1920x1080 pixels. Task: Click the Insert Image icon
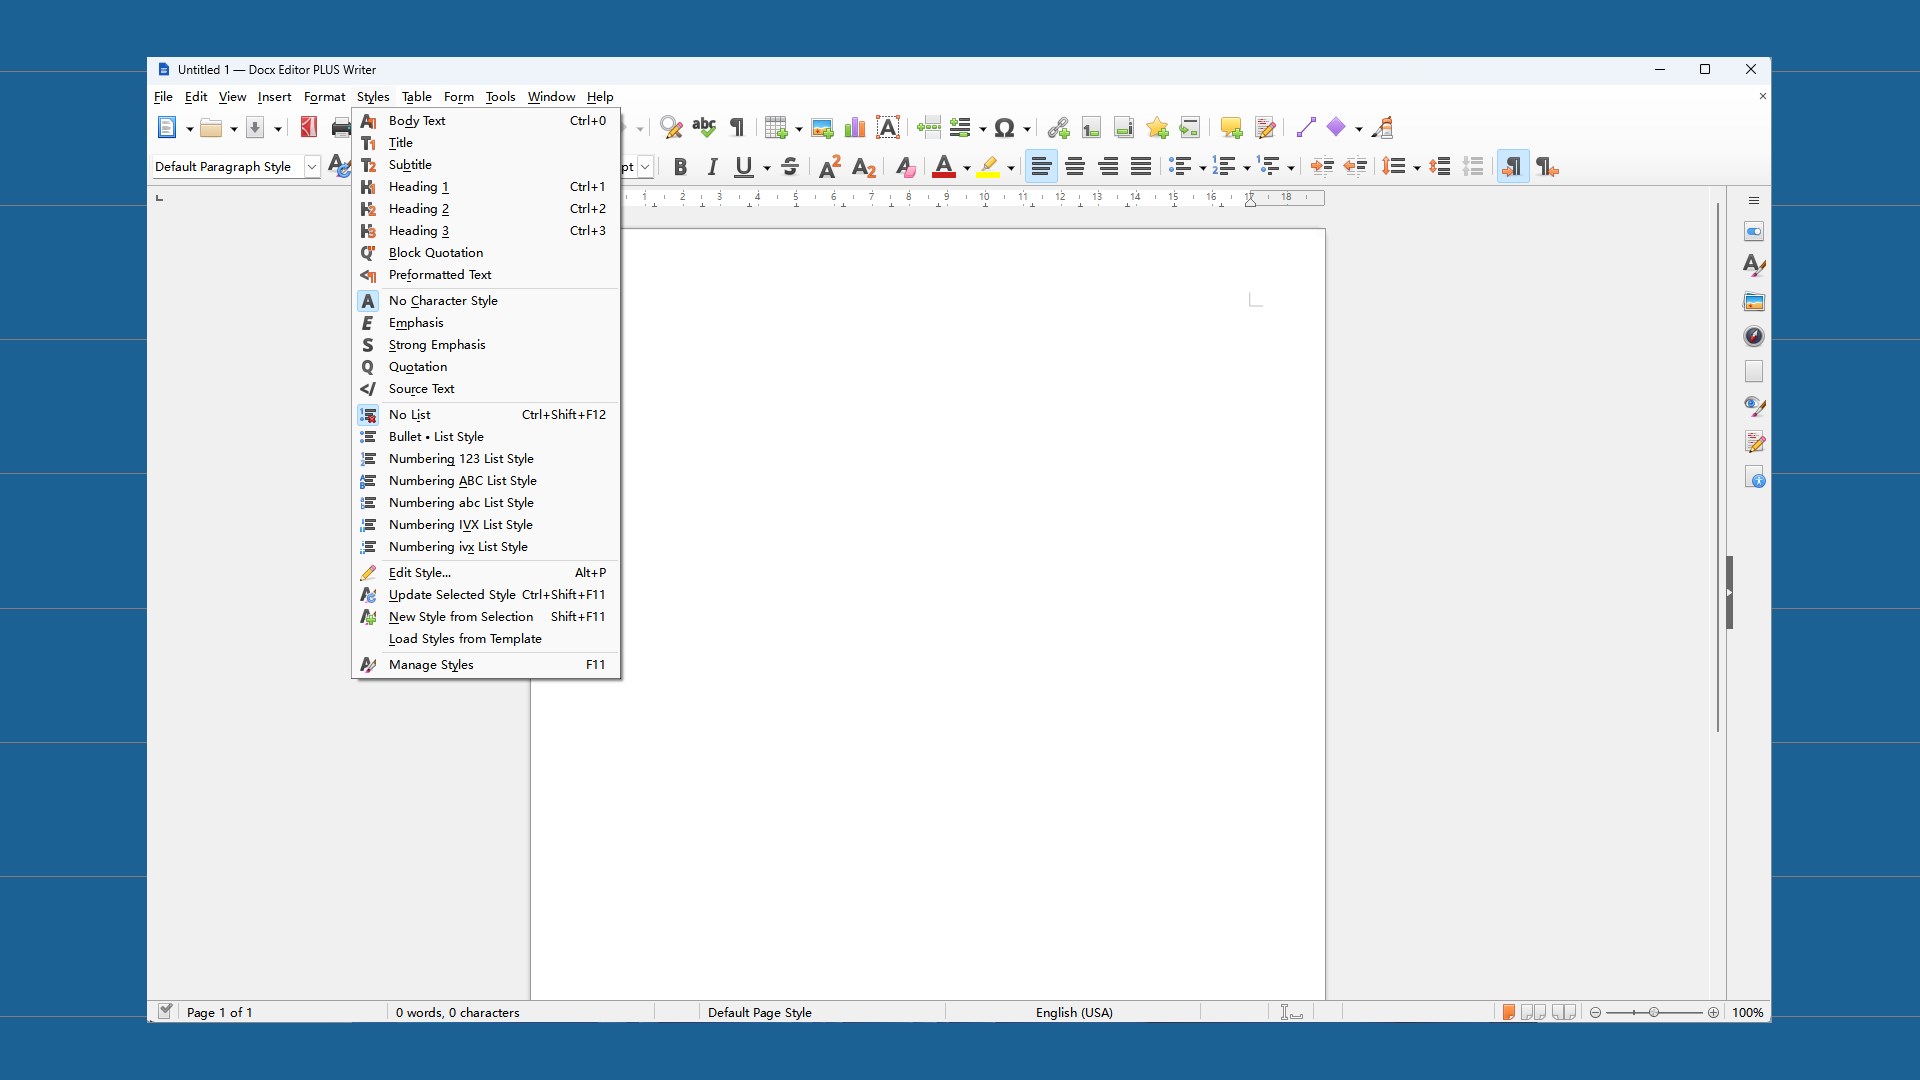click(x=822, y=128)
